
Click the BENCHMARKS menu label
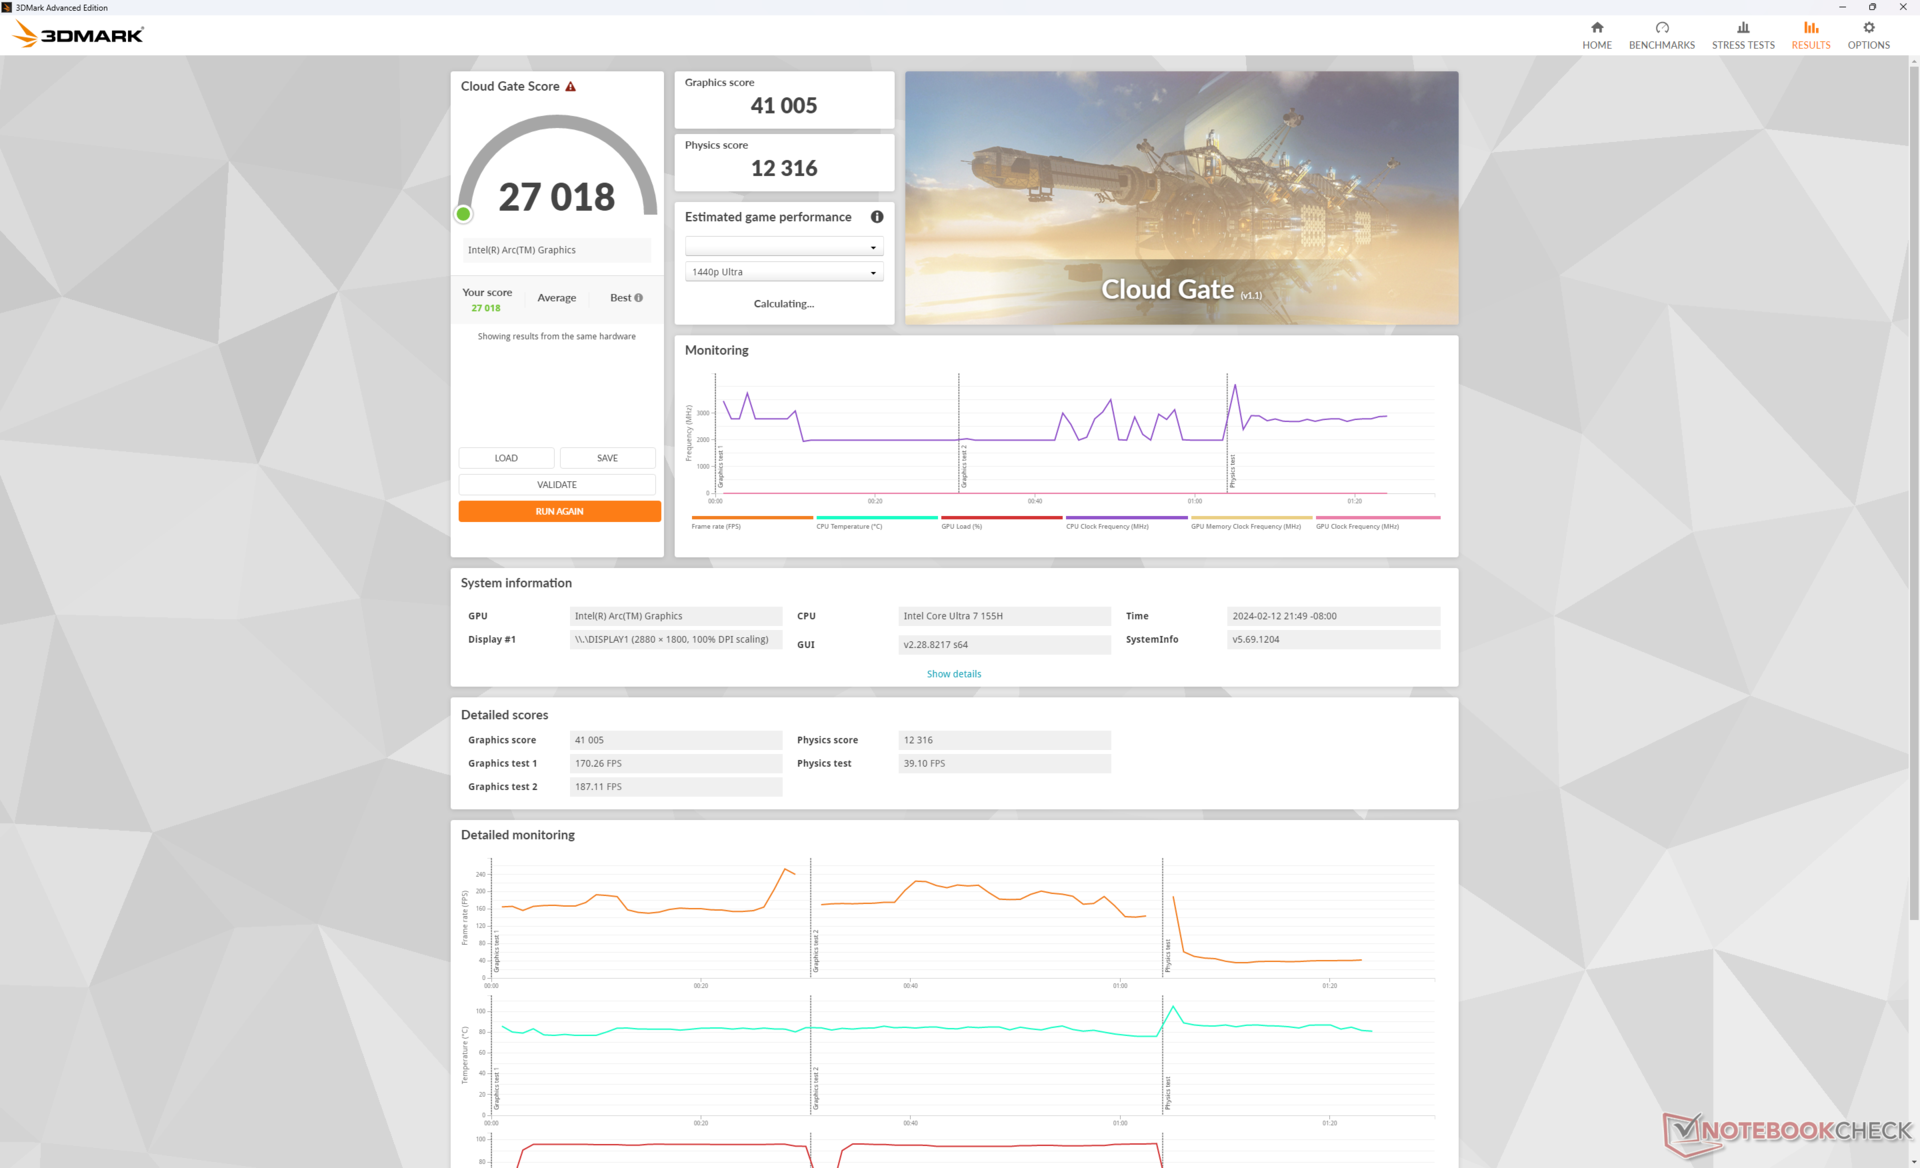coord(1662,45)
